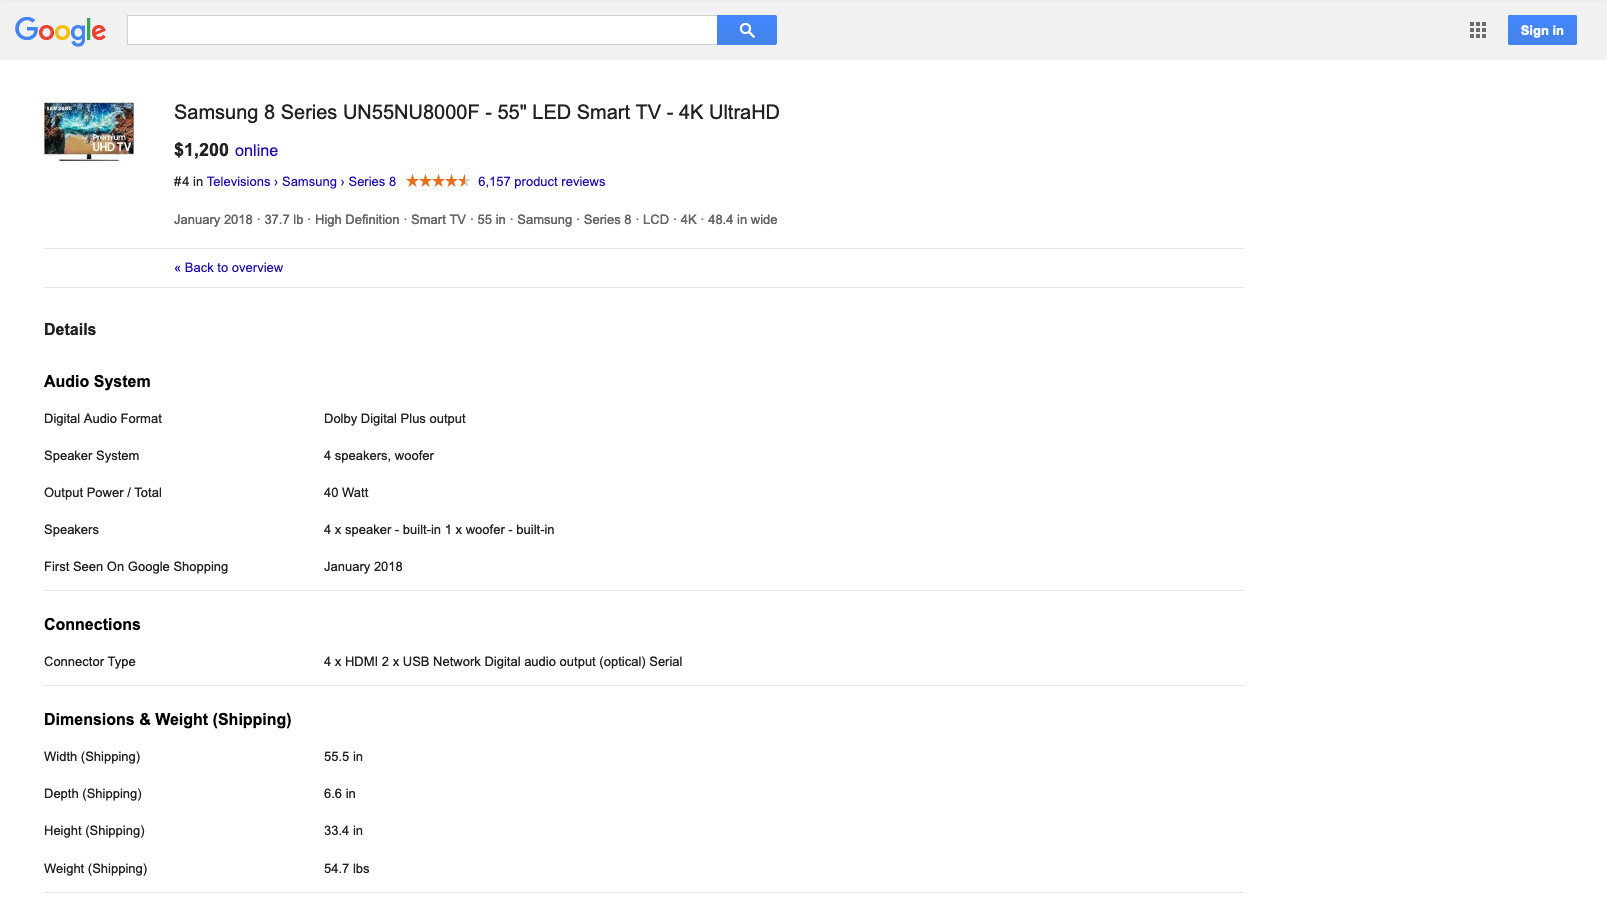Click '4 speakers, woofer' value
The height and width of the screenshot is (914, 1607).
click(379, 455)
